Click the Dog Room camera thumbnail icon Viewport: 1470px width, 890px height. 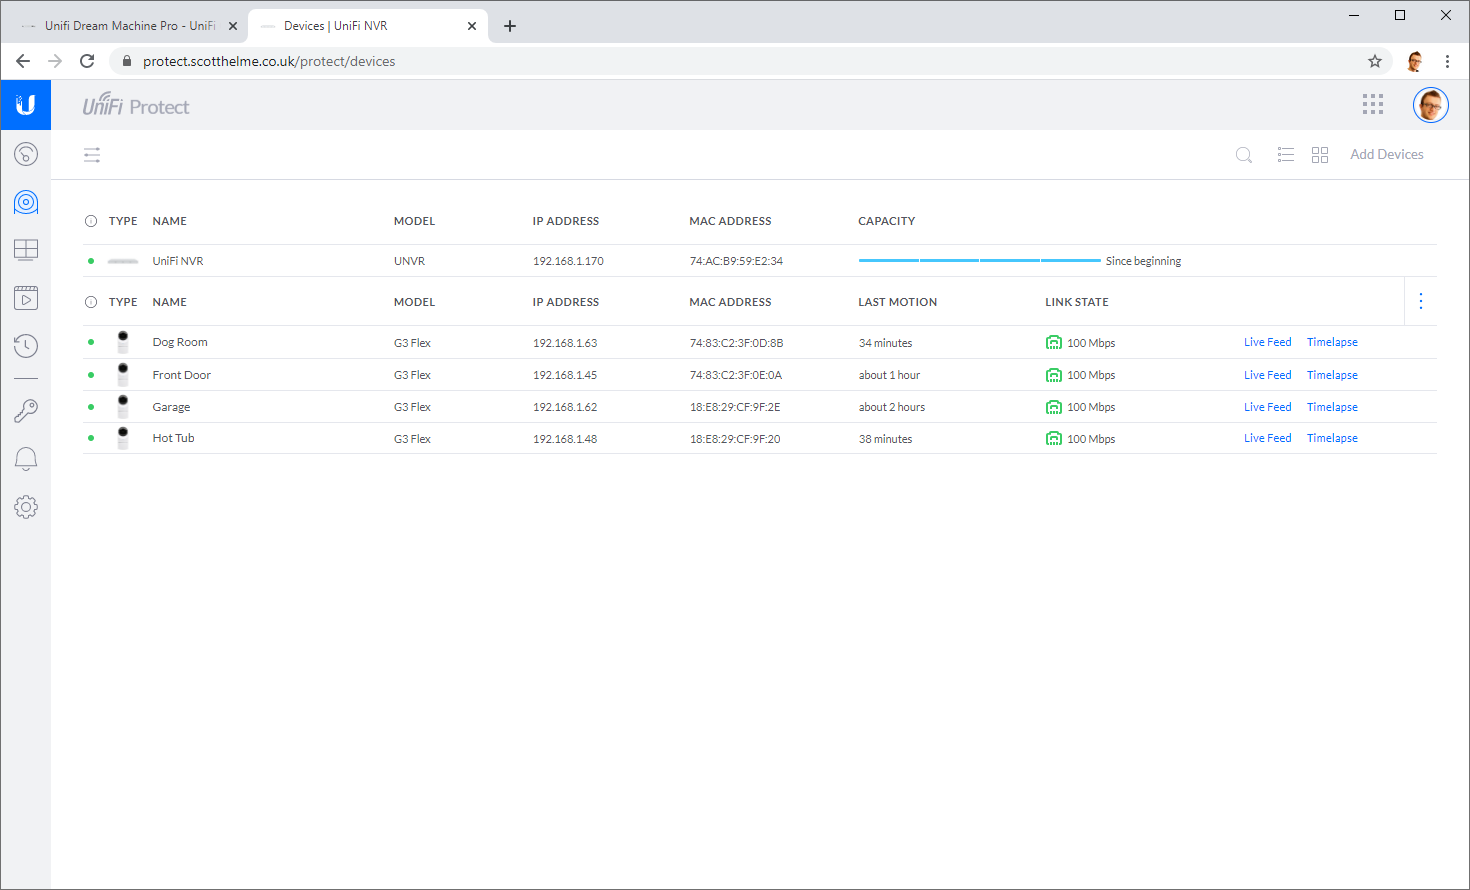[123, 342]
